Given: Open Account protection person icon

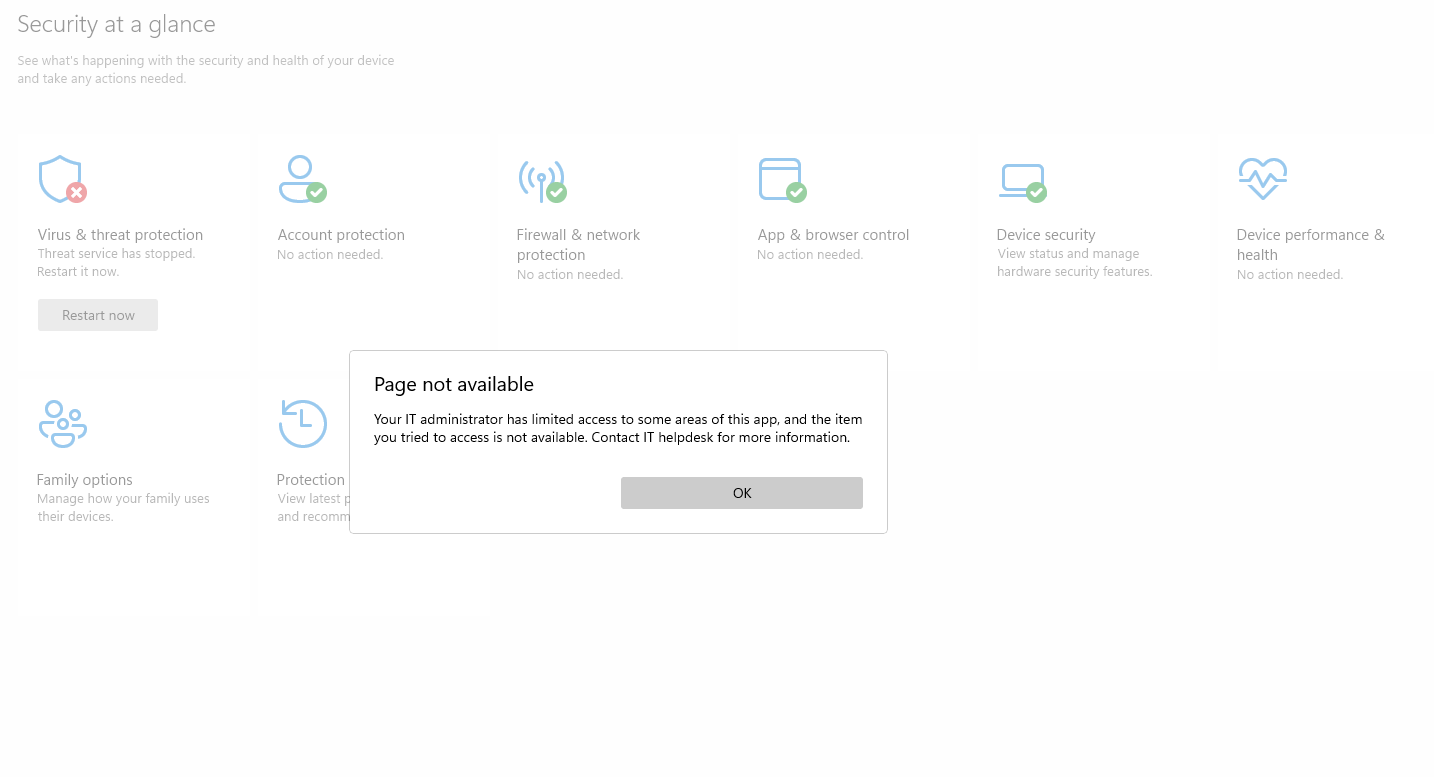Looking at the screenshot, I should click(x=302, y=179).
